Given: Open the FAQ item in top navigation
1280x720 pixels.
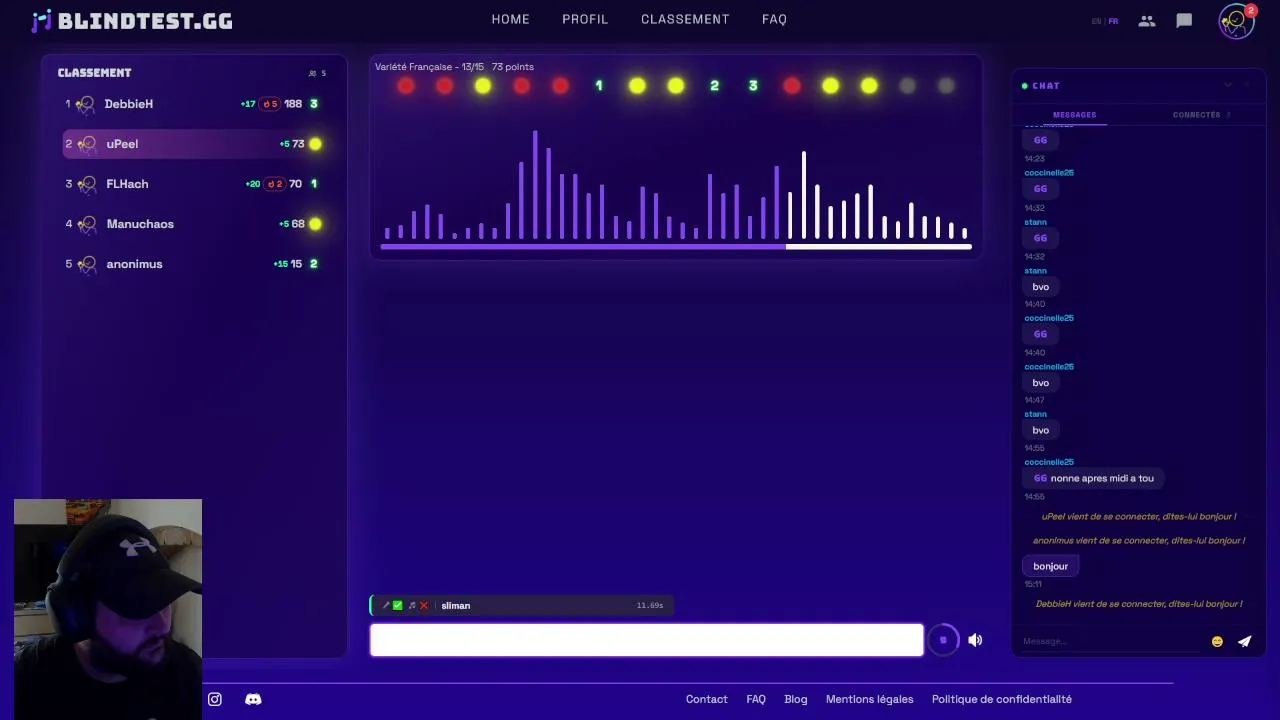Looking at the screenshot, I should click(774, 19).
